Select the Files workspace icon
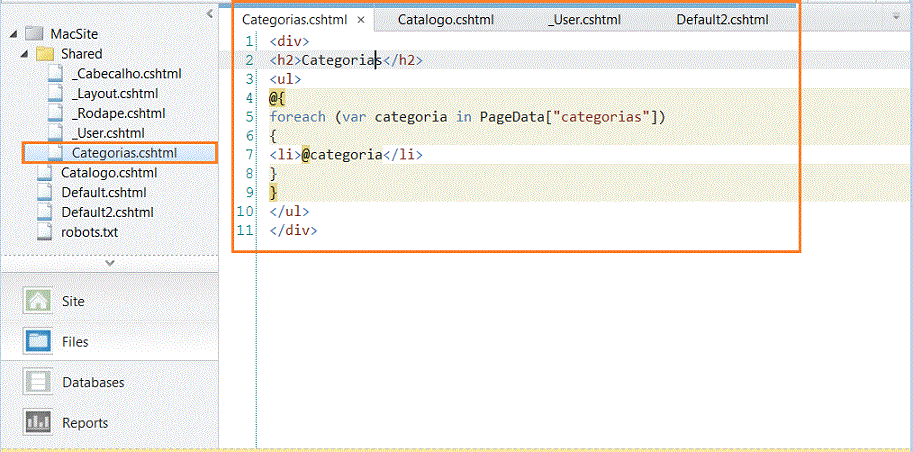 (38, 341)
